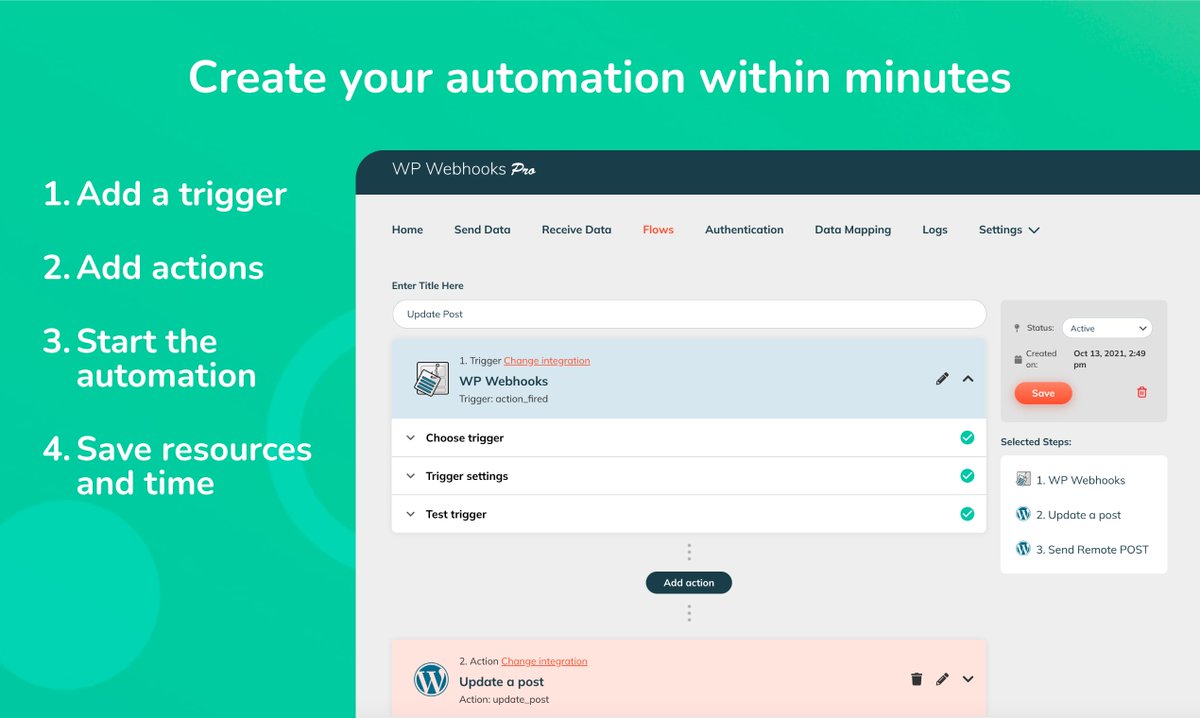The height and width of the screenshot is (718, 1200).
Task: Click the WP Webhooks trigger integration icon
Action: coord(431,379)
